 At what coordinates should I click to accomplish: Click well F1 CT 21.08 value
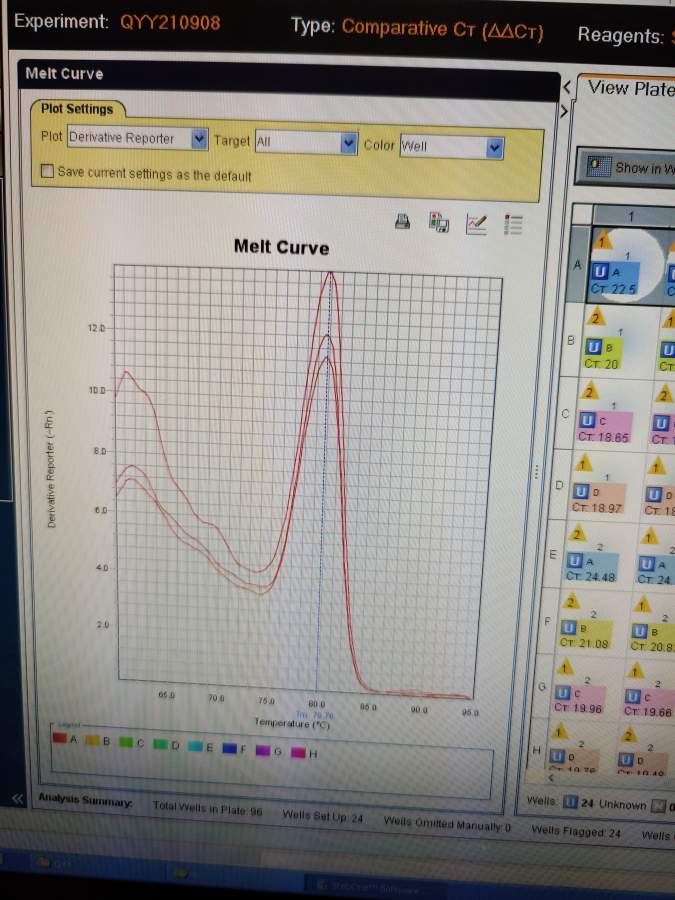pyautogui.click(x=584, y=643)
